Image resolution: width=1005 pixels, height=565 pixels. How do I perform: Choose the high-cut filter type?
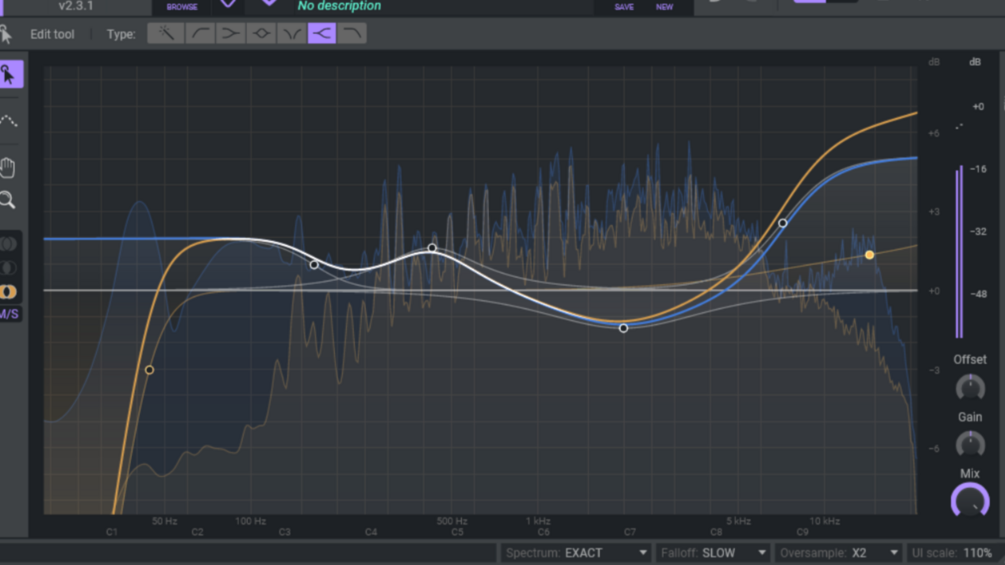(x=352, y=33)
